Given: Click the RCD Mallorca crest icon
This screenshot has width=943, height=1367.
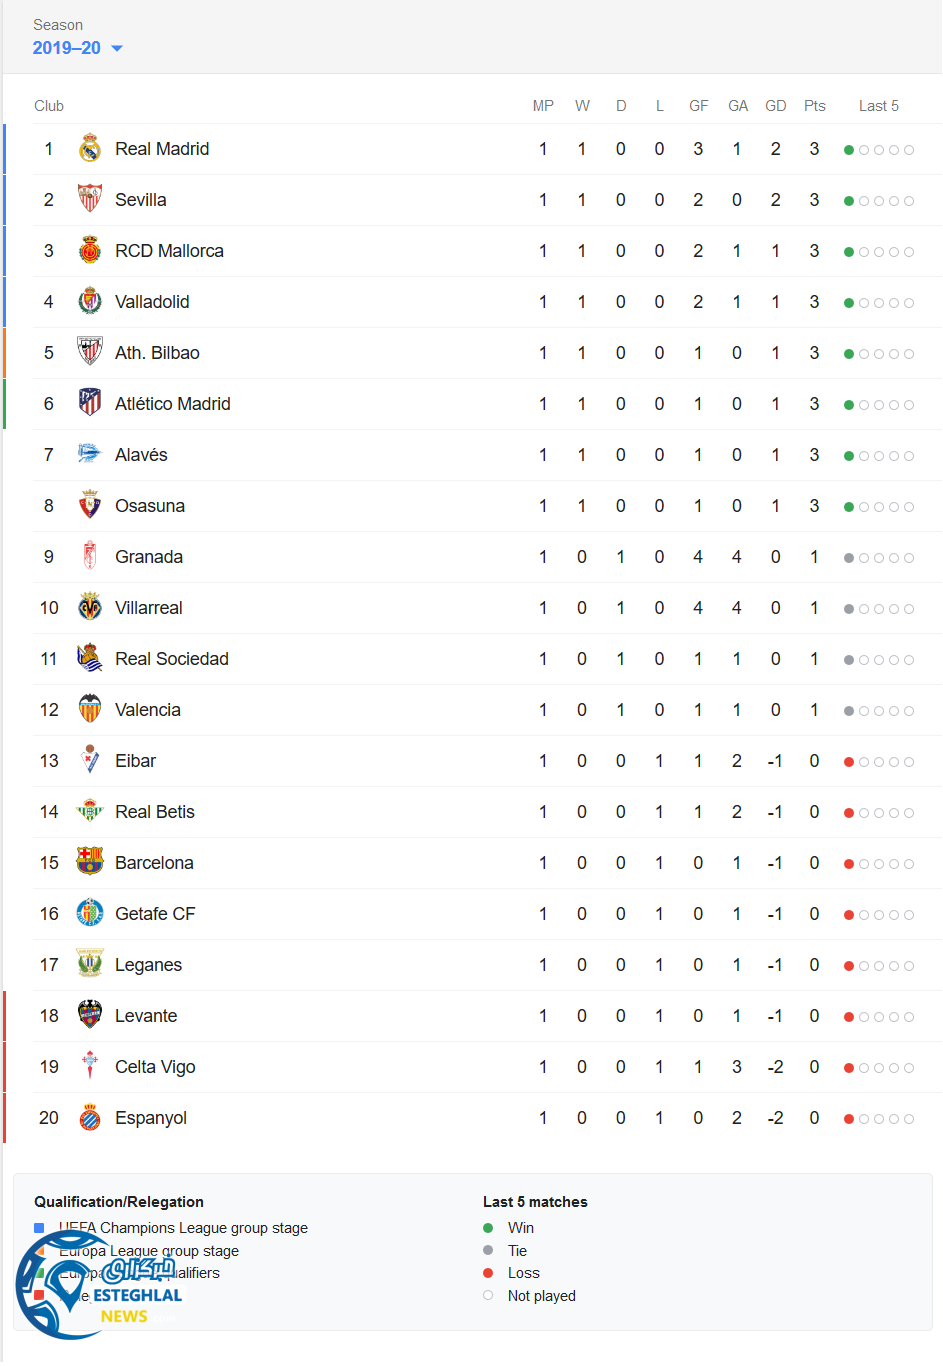Looking at the screenshot, I should point(90,251).
